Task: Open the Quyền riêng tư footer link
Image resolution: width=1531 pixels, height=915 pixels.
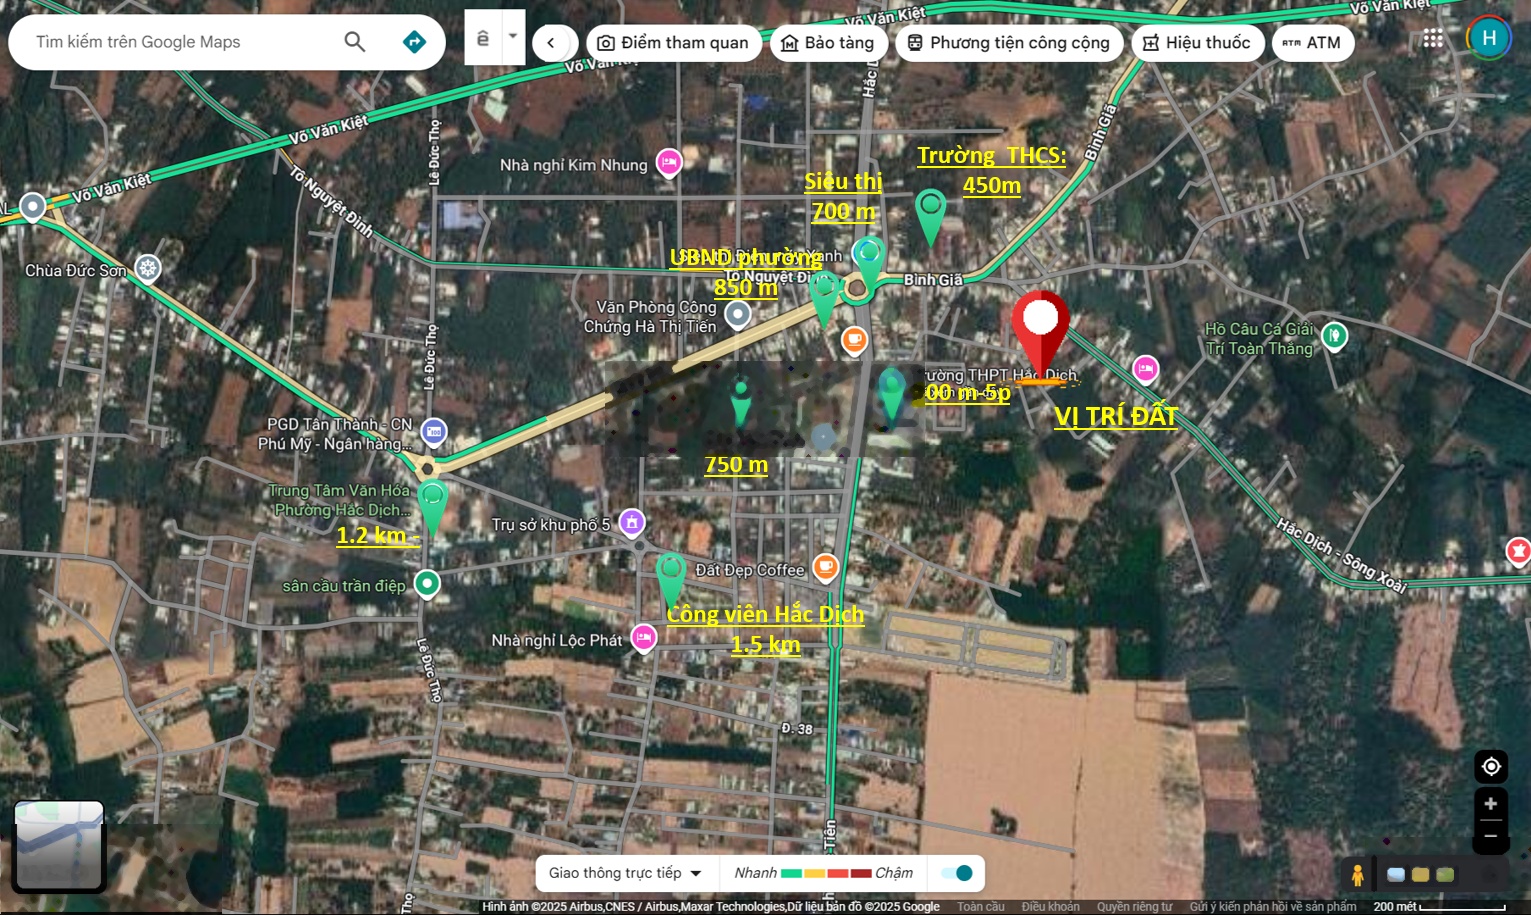Action: [1134, 907]
